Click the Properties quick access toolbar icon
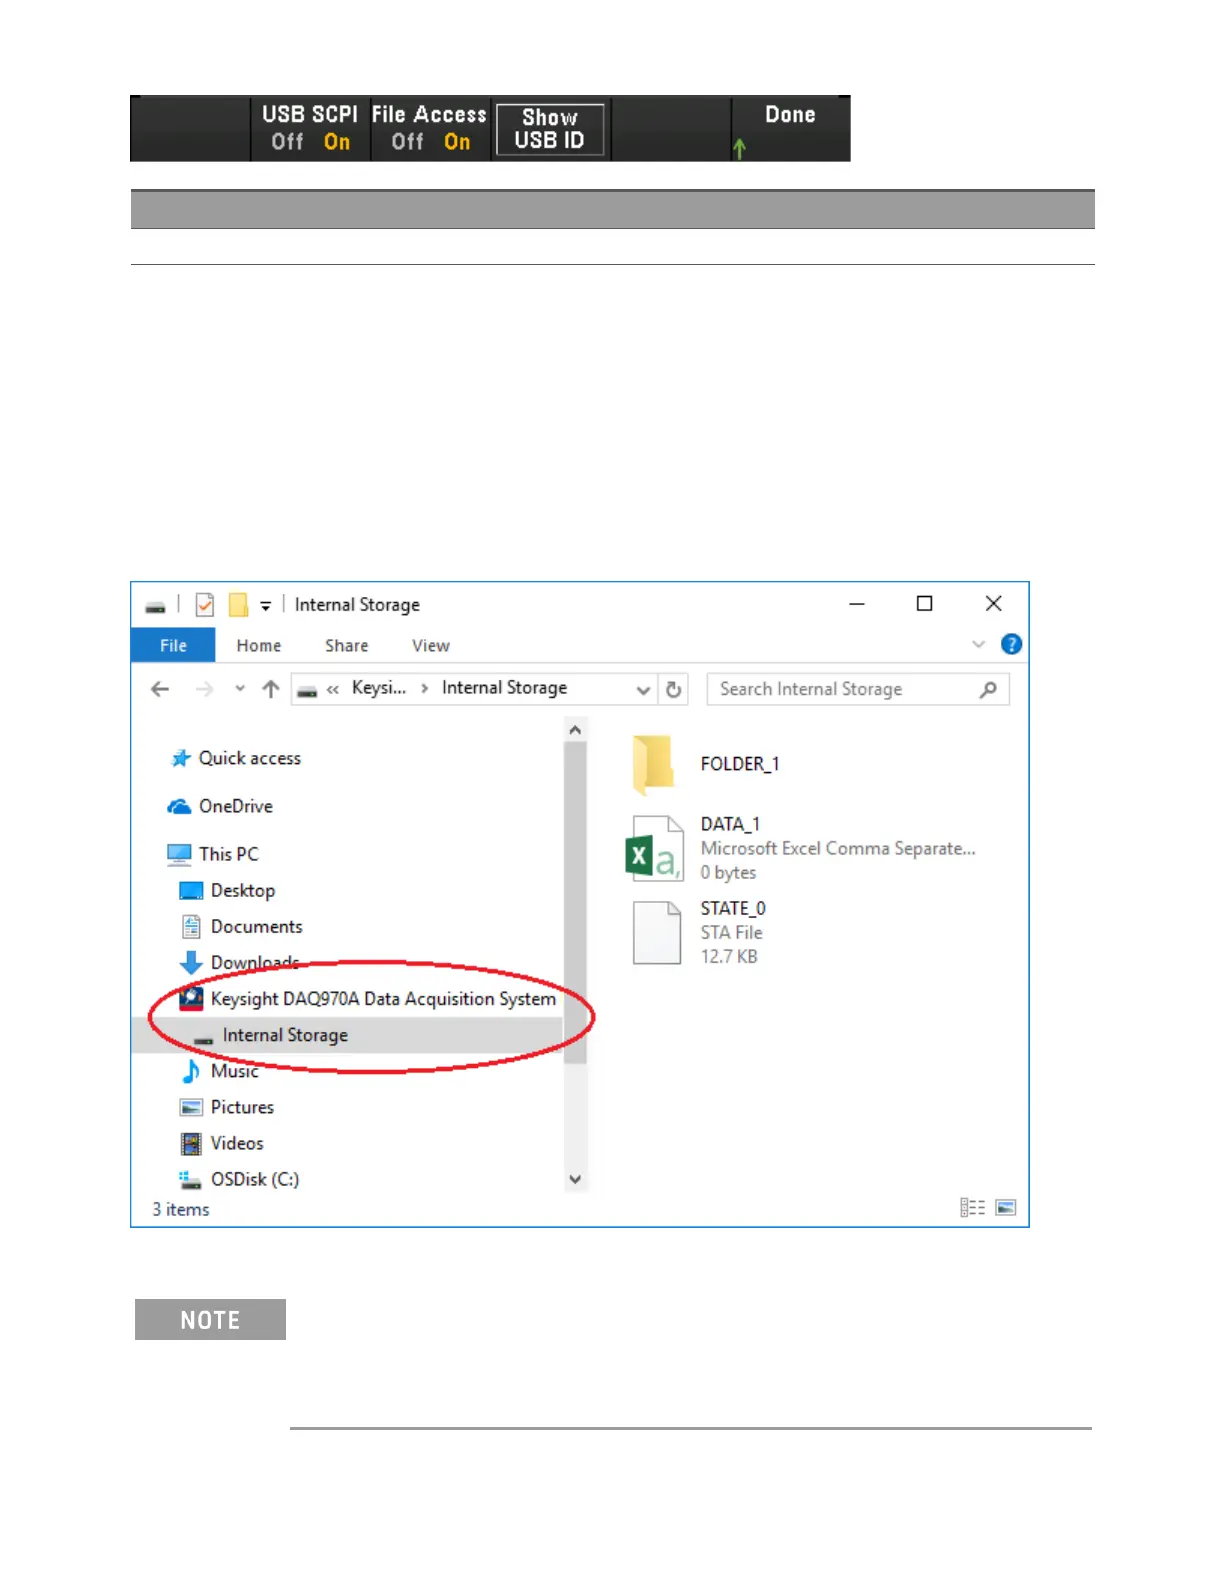This screenshot has height=1584, width=1224. click(205, 605)
